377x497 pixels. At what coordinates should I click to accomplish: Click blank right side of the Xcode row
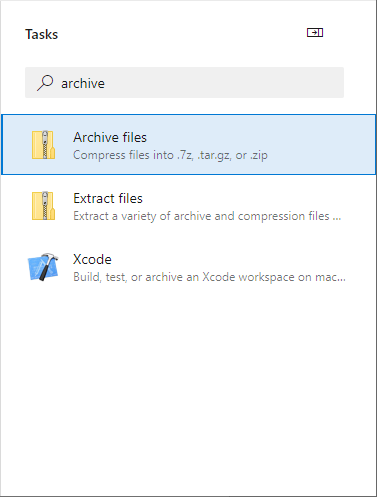pyautogui.click(x=362, y=267)
